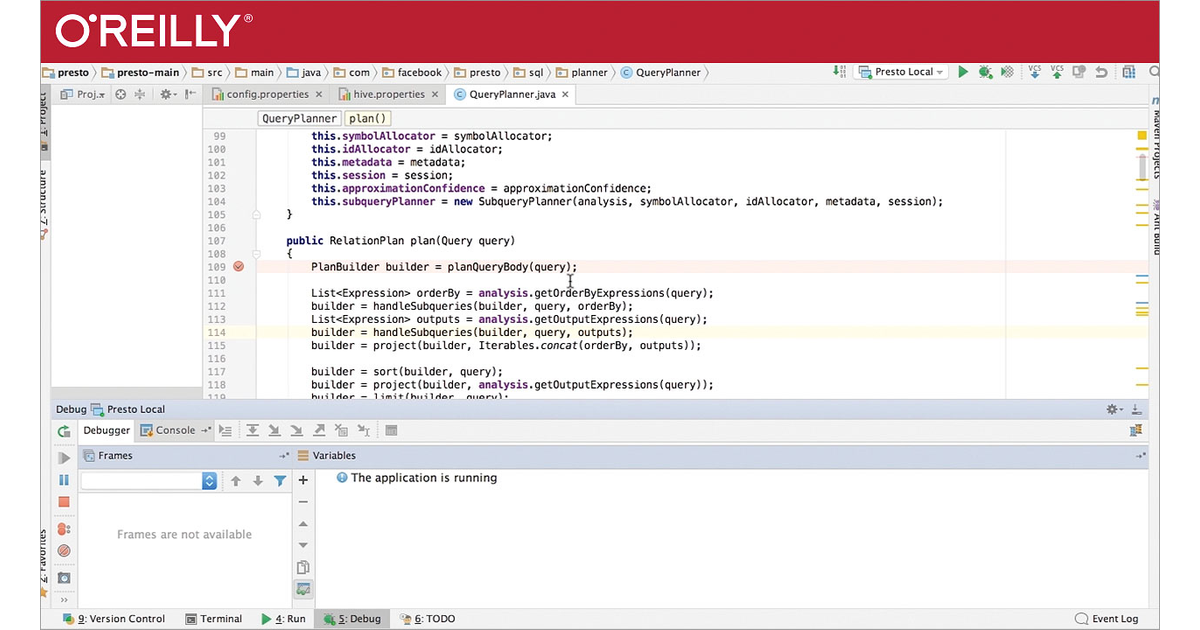Click the VCS commit changes icon
The image size is (1200, 630).
click(x=1057, y=72)
